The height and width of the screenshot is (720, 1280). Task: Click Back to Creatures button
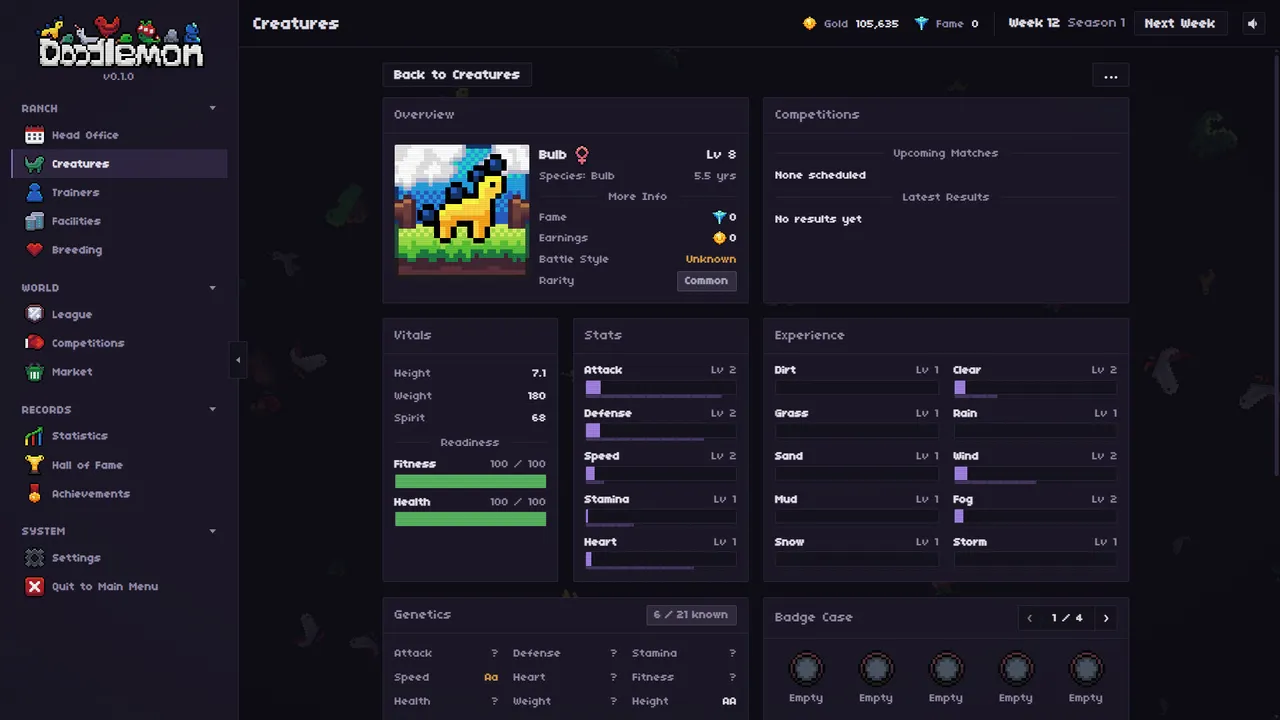[457, 75]
